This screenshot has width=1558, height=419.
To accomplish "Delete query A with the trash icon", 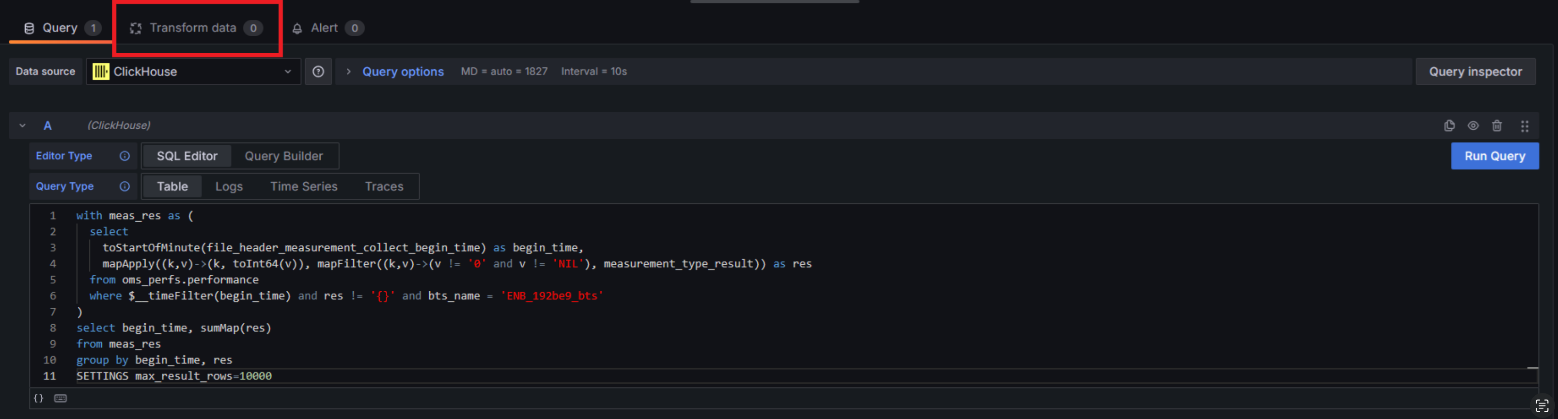I will click(x=1497, y=126).
